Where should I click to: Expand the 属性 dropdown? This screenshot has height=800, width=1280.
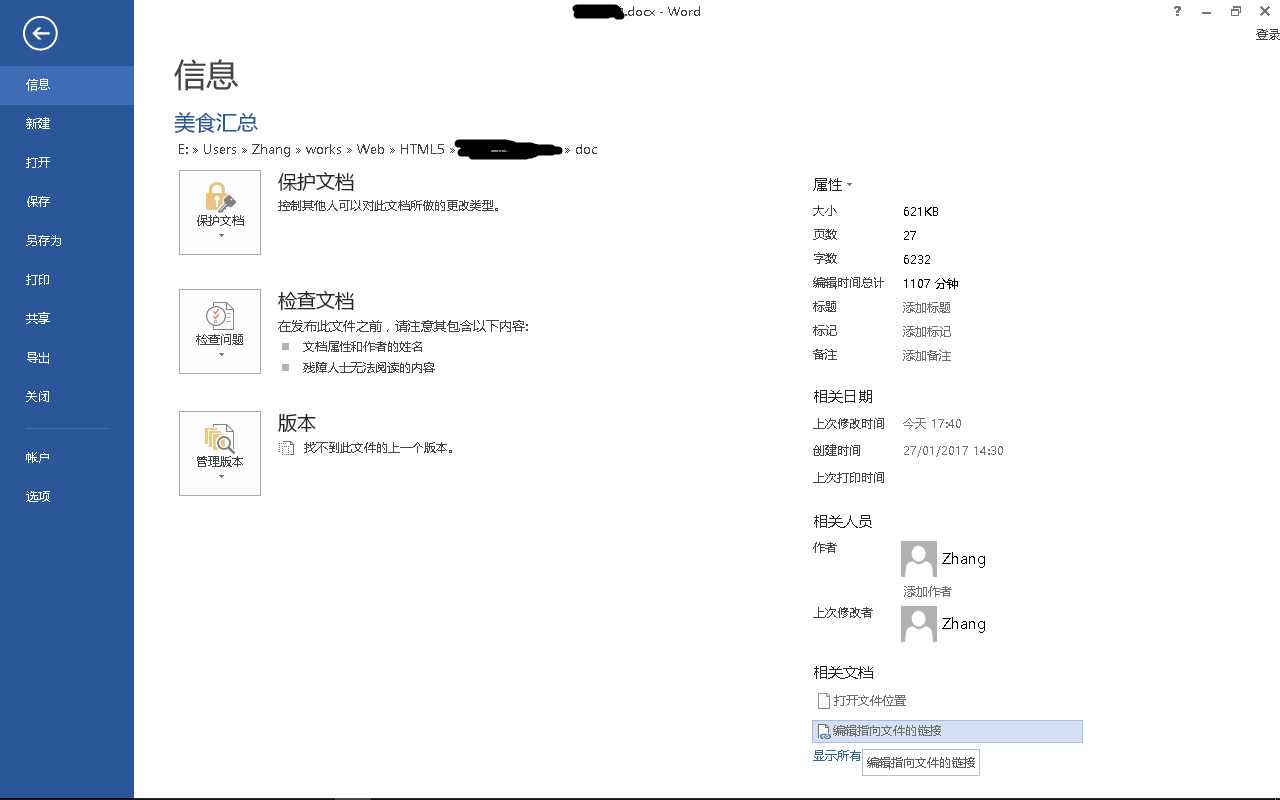click(833, 185)
